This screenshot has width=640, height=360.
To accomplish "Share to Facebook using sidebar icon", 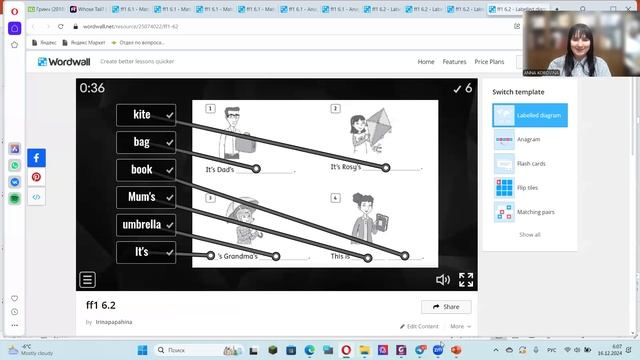I will click(x=36, y=158).
